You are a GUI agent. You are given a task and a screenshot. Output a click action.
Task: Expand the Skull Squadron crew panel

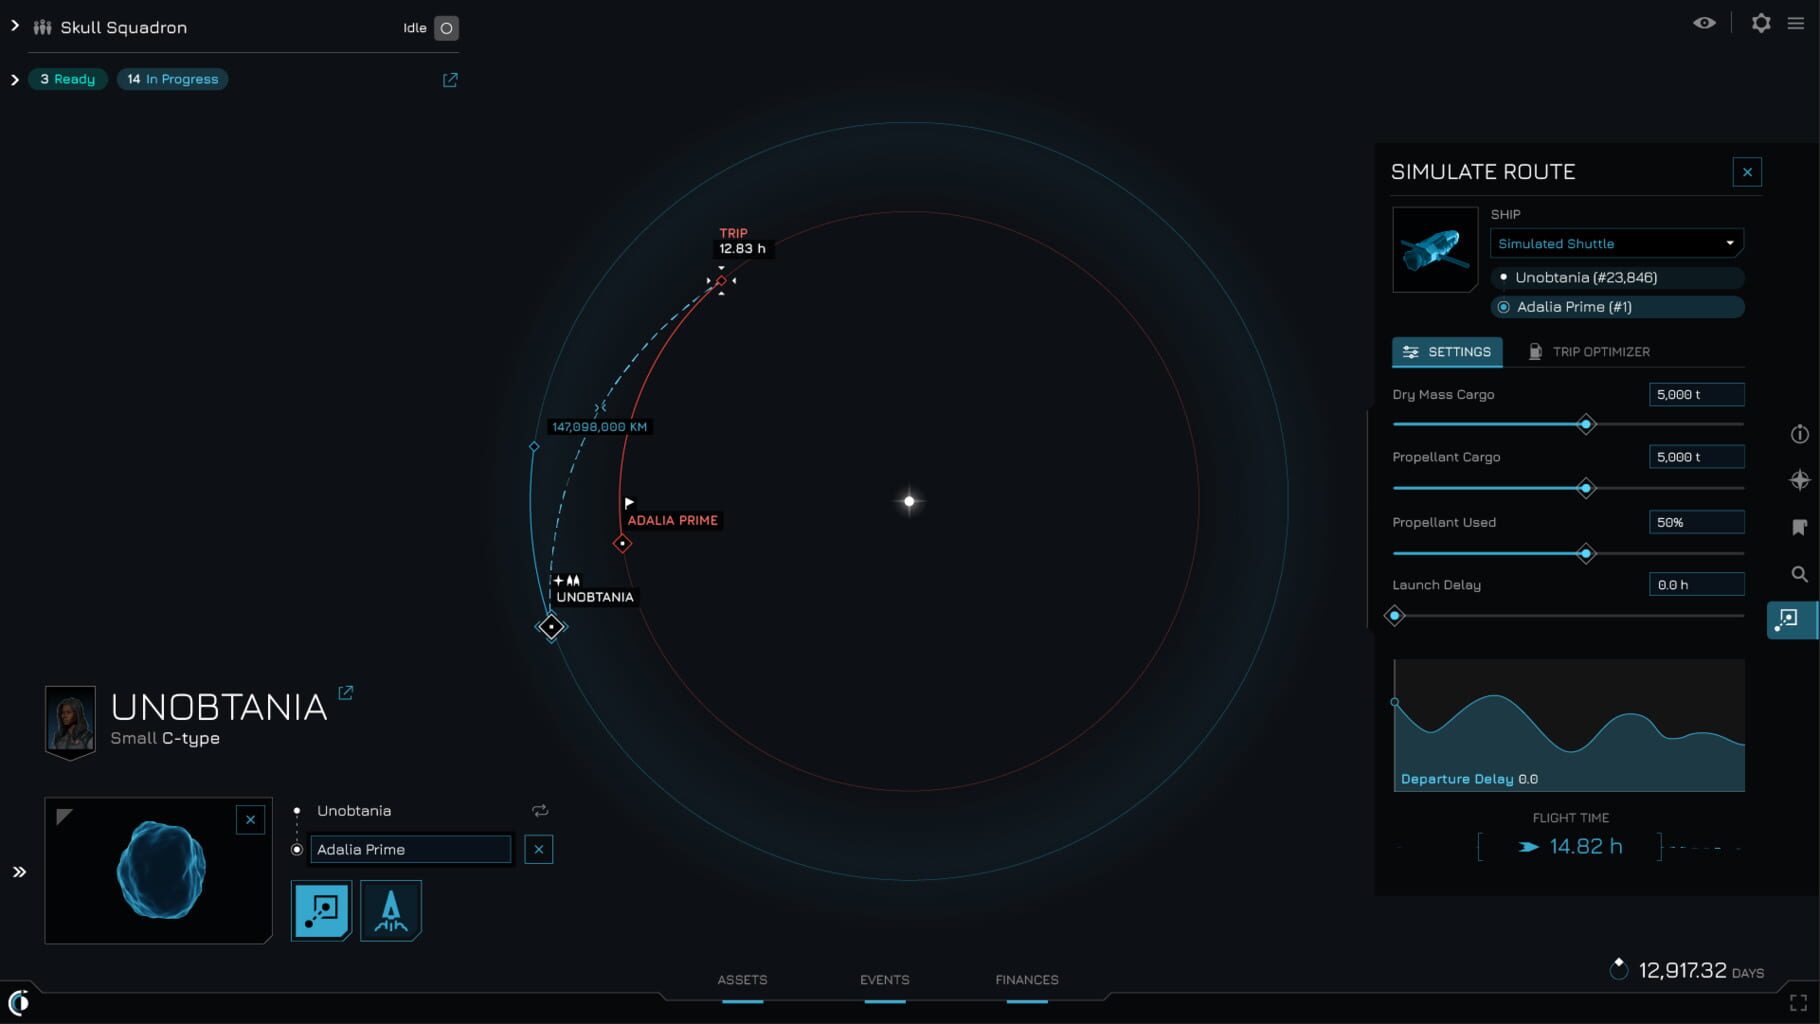coord(15,27)
